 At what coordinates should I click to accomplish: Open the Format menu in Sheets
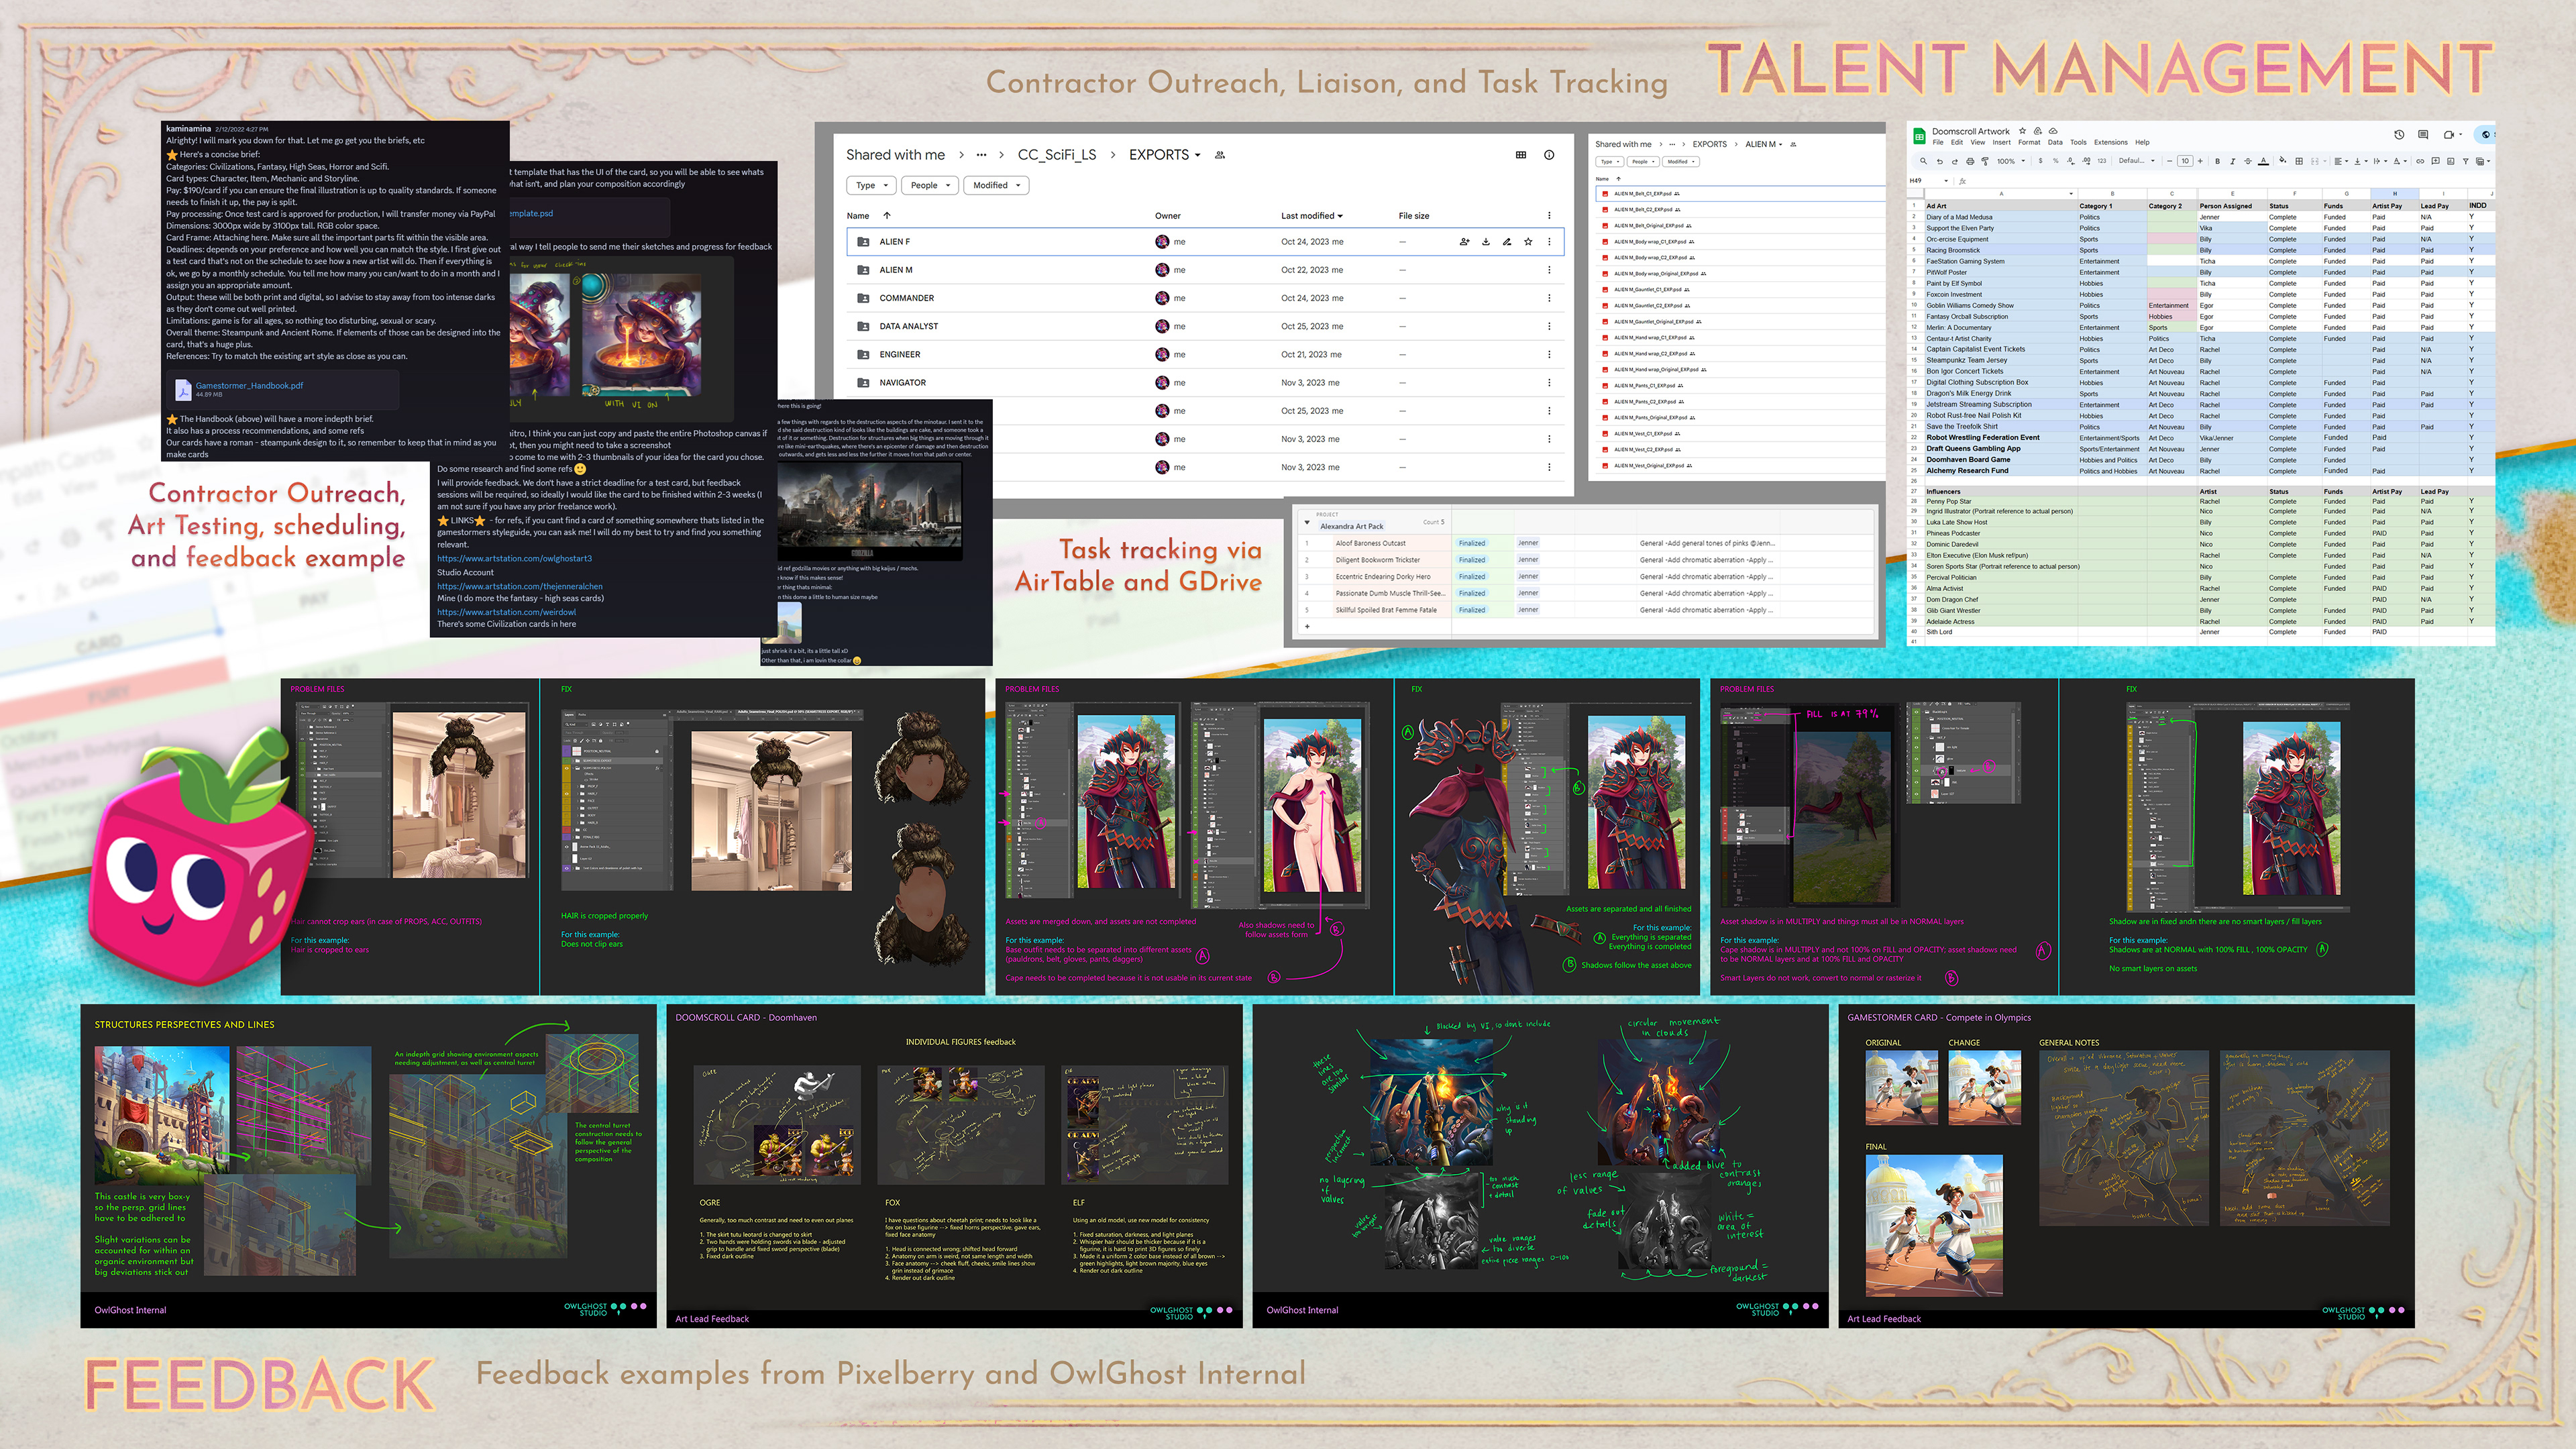point(2029,143)
